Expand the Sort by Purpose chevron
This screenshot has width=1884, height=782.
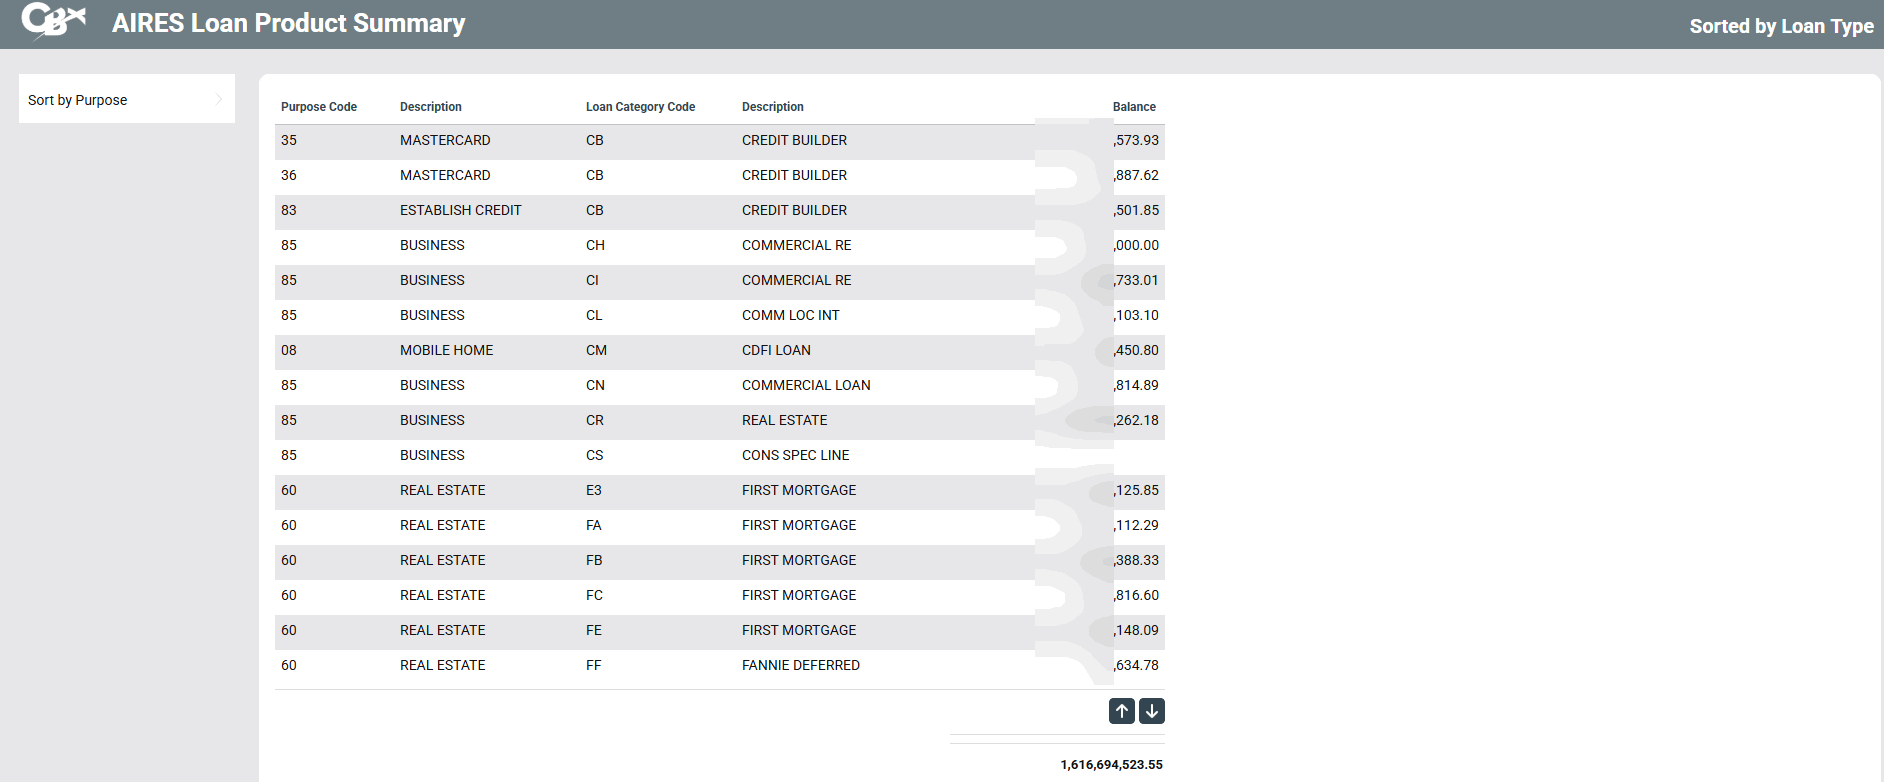click(x=219, y=99)
